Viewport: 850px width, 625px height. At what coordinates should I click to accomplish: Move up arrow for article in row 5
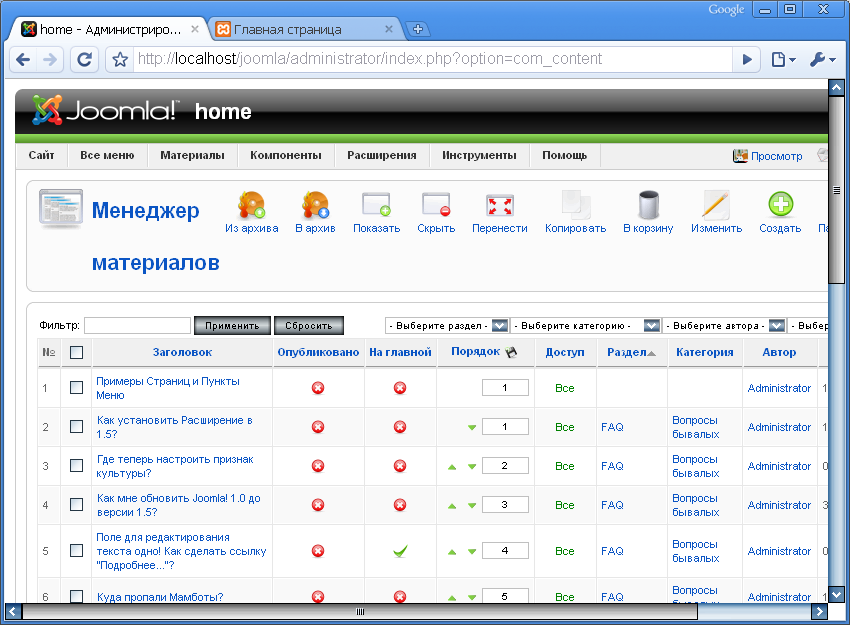pos(452,552)
